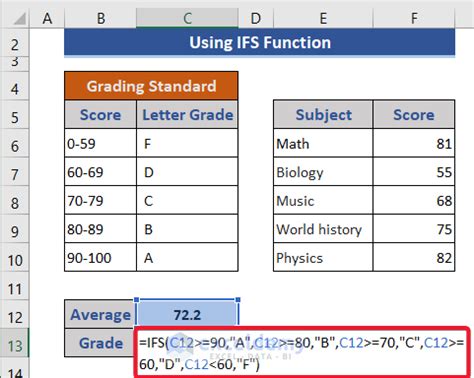Image resolution: width=474 pixels, height=378 pixels.
Task: Select the '90-100' score range cell
Action: pos(100,258)
